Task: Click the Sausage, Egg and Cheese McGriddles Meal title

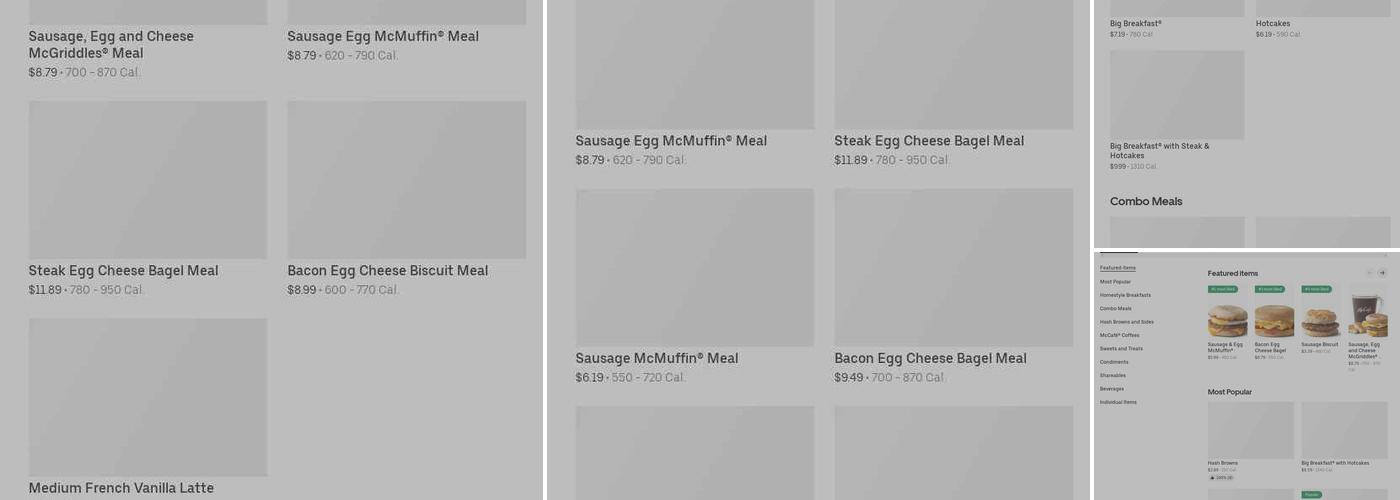Action: click(111, 45)
